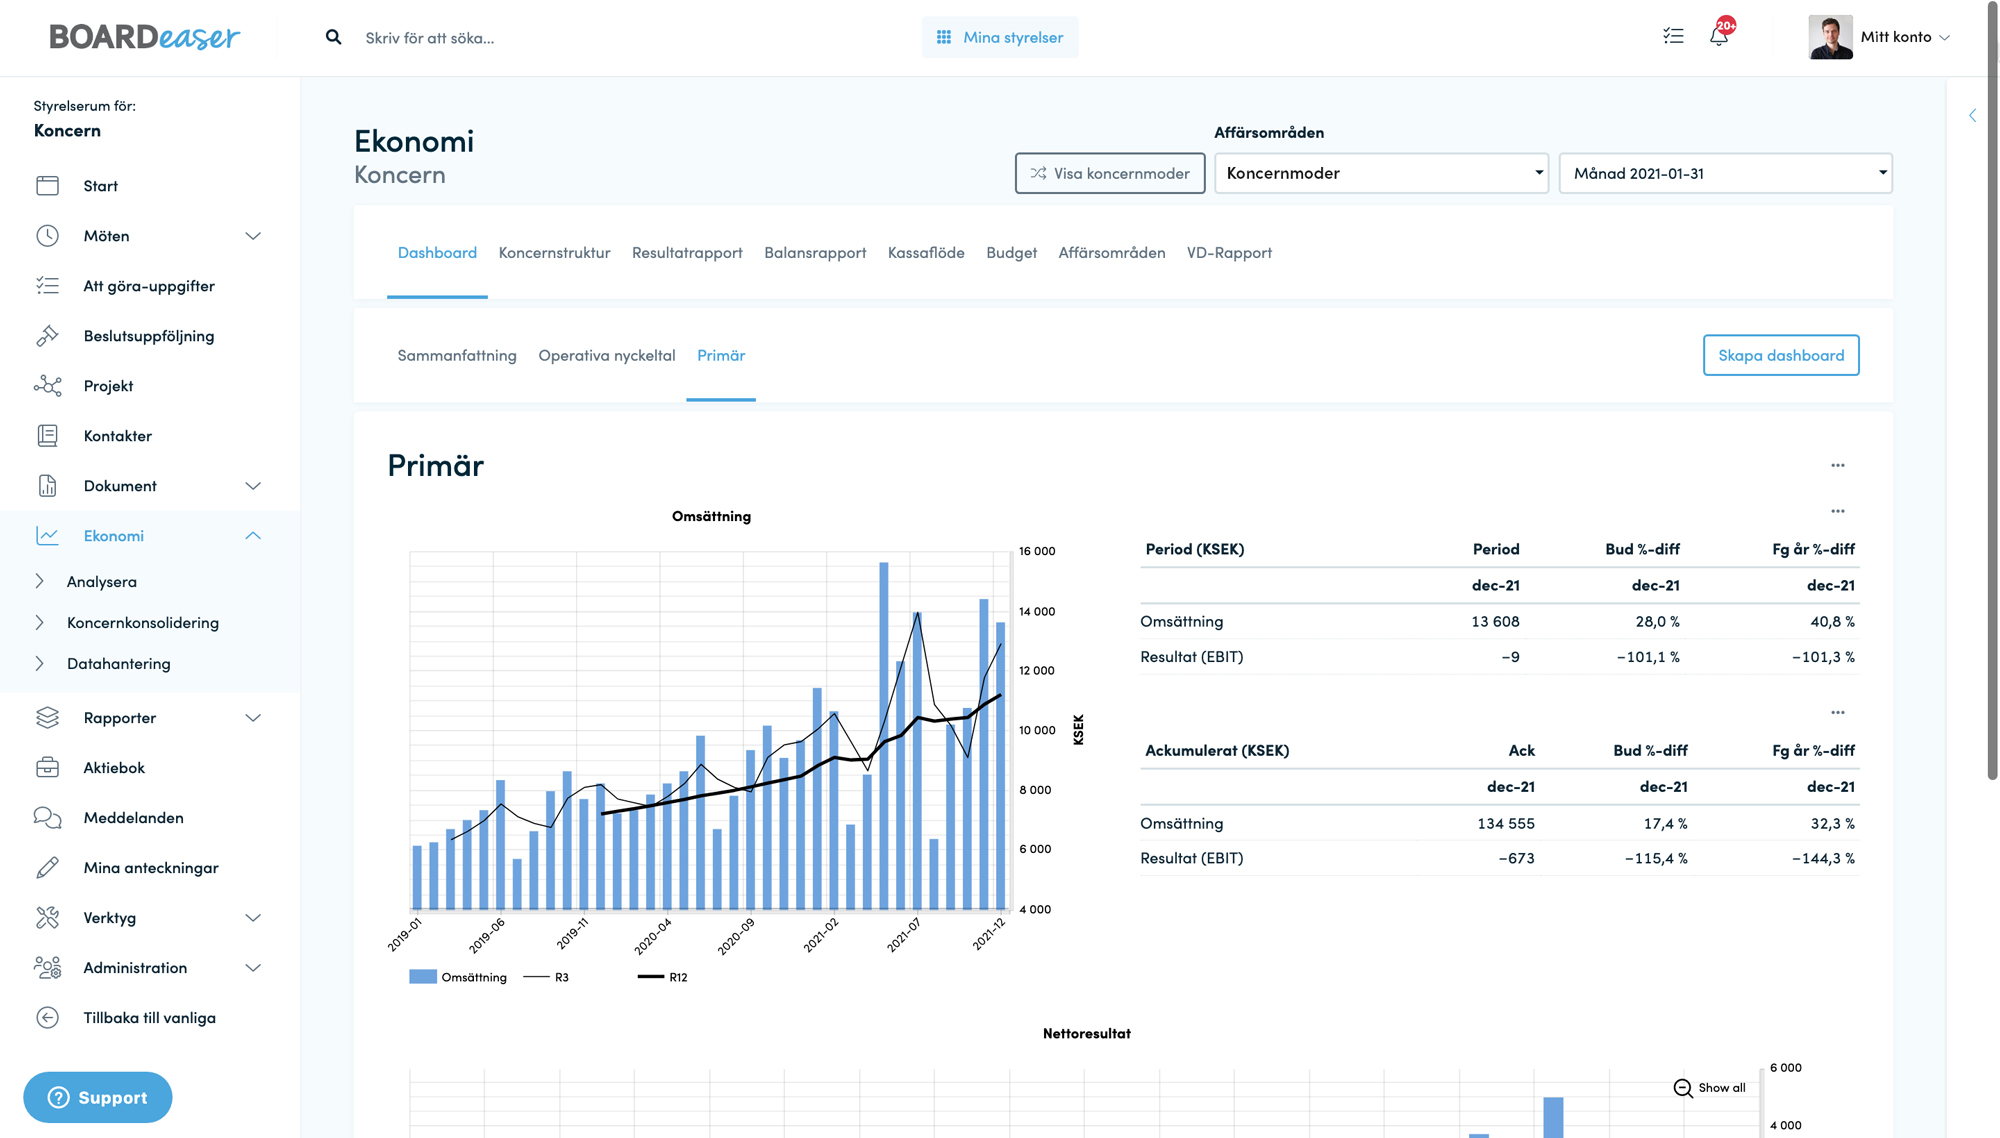This screenshot has height=1138, width=2000.
Task: Open the Mitt konto account menu
Action: [x=1905, y=37]
